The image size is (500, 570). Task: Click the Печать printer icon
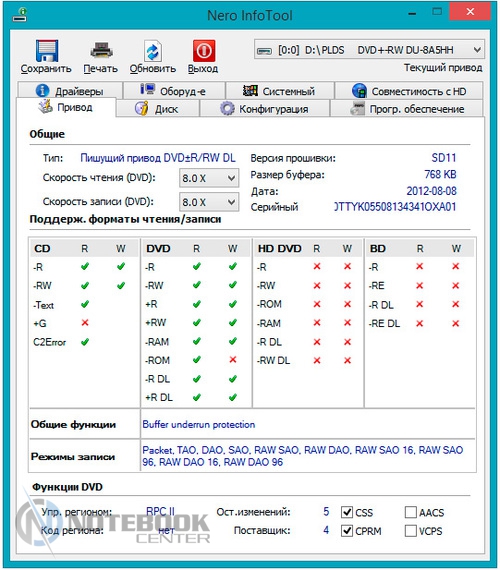pyautogui.click(x=101, y=50)
